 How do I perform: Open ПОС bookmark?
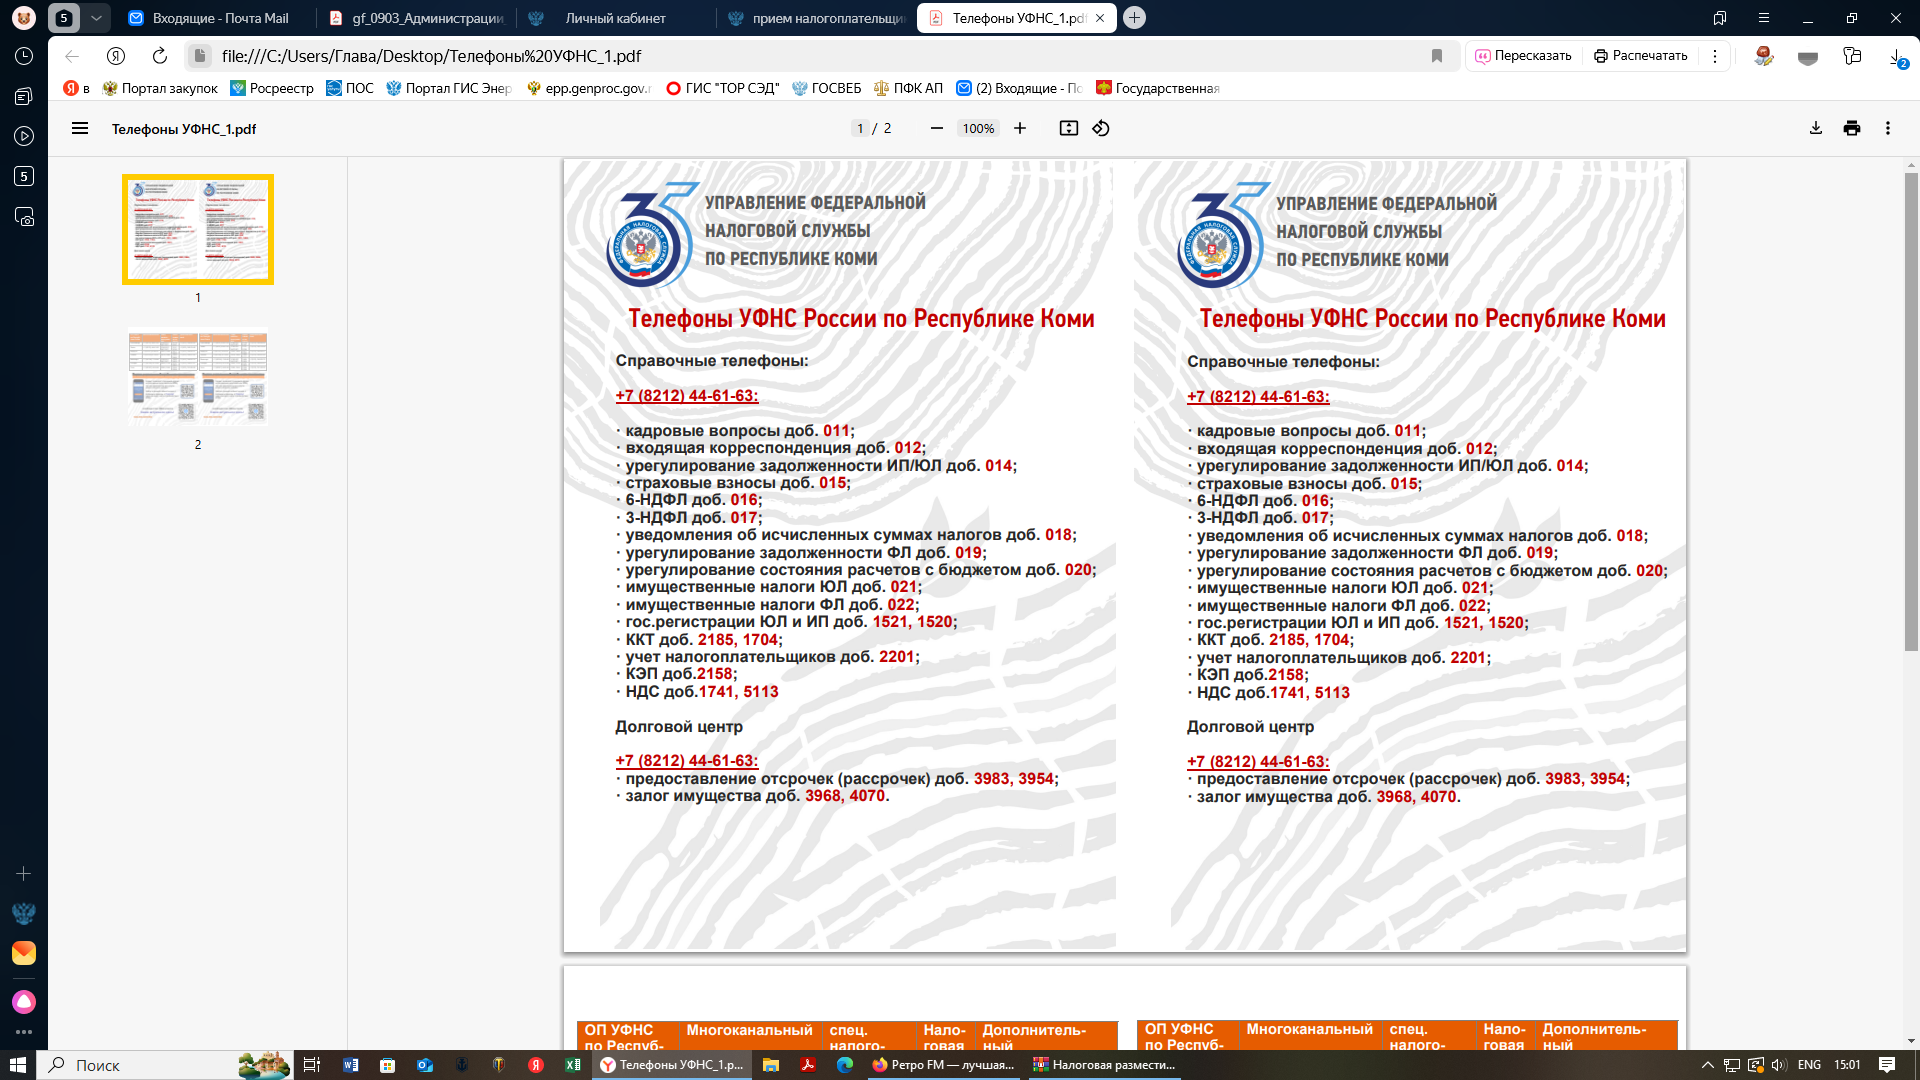tap(350, 88)
